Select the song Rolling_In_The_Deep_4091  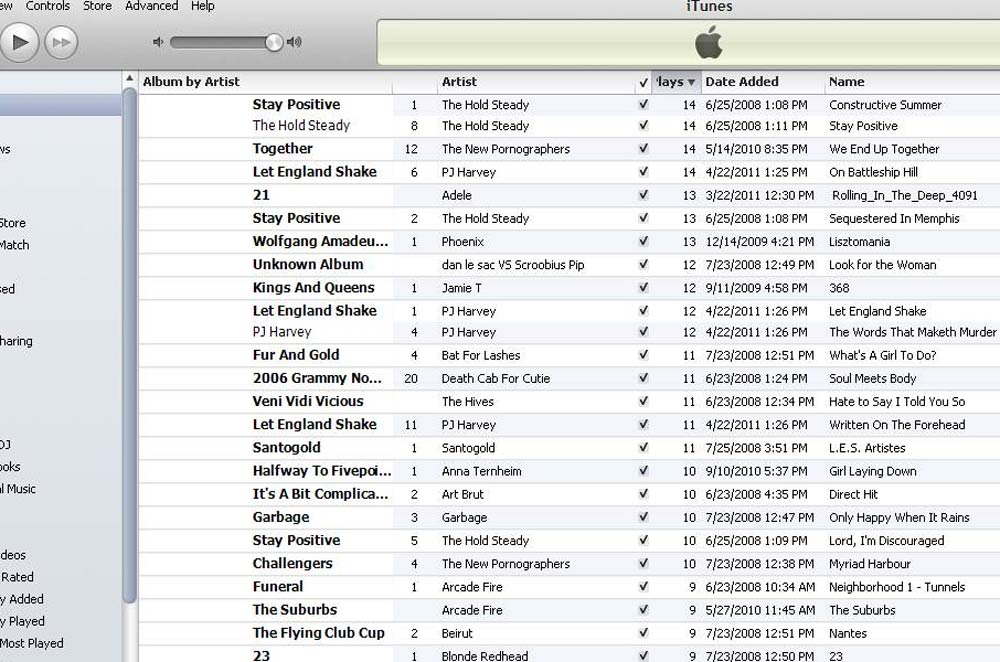coord(904,196)
